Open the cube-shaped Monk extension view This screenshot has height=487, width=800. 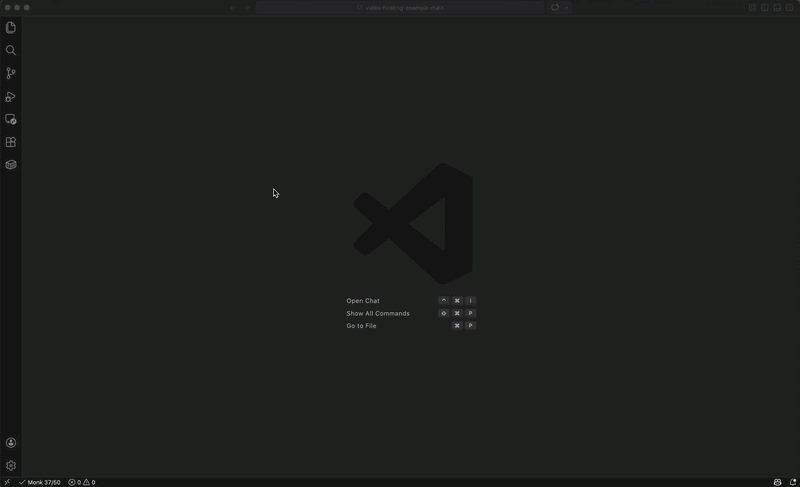point(11,164)
